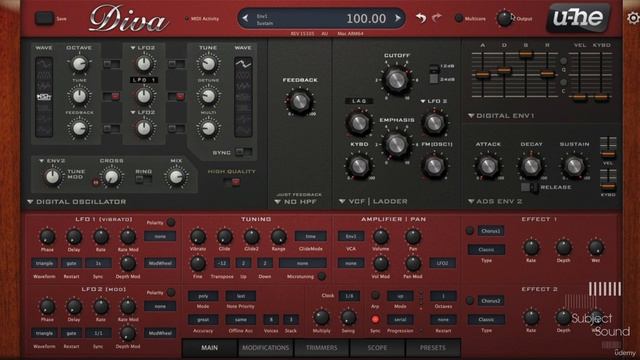This screenshot has height=360, width=640.
Task: Click the amplifier Volume knob
Action: click(x=380, y=236)
